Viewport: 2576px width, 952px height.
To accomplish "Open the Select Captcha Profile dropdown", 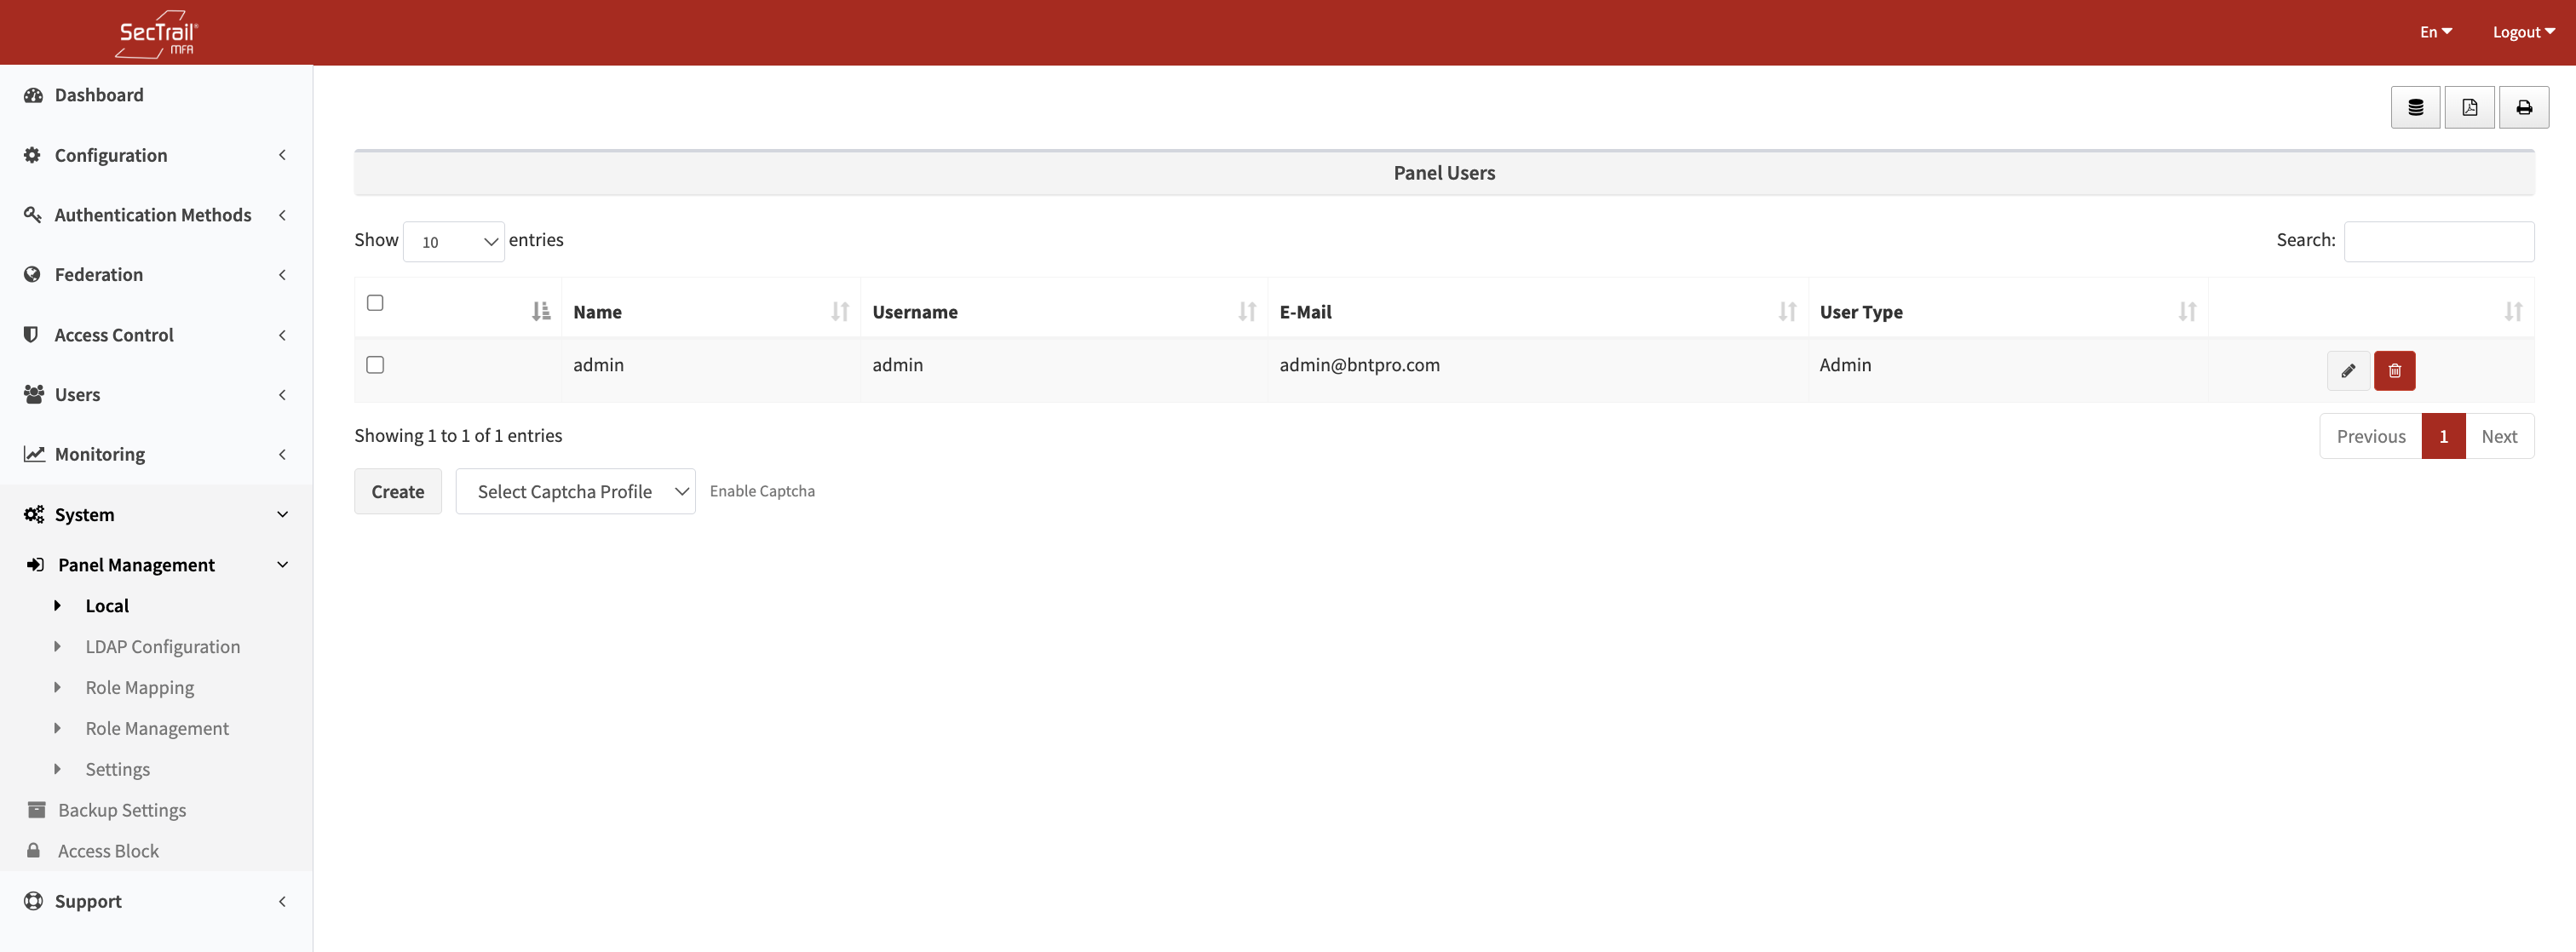I will coord(575,492).
